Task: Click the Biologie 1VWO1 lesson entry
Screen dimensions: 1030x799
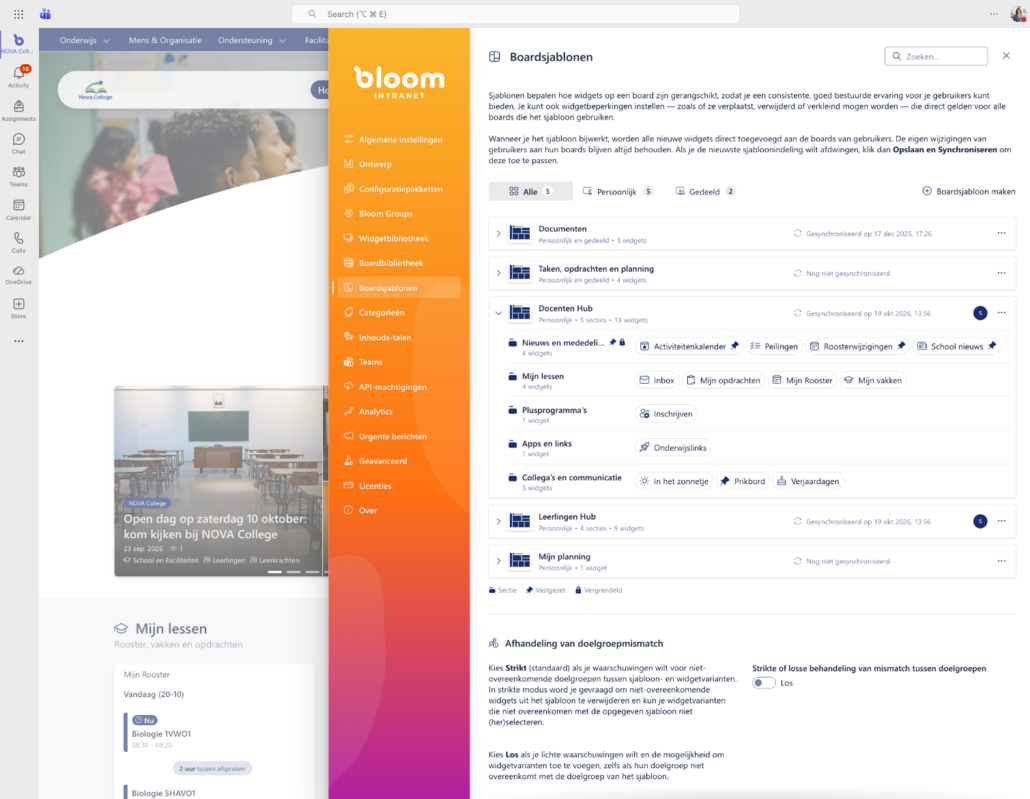Action: click(215, 733)
